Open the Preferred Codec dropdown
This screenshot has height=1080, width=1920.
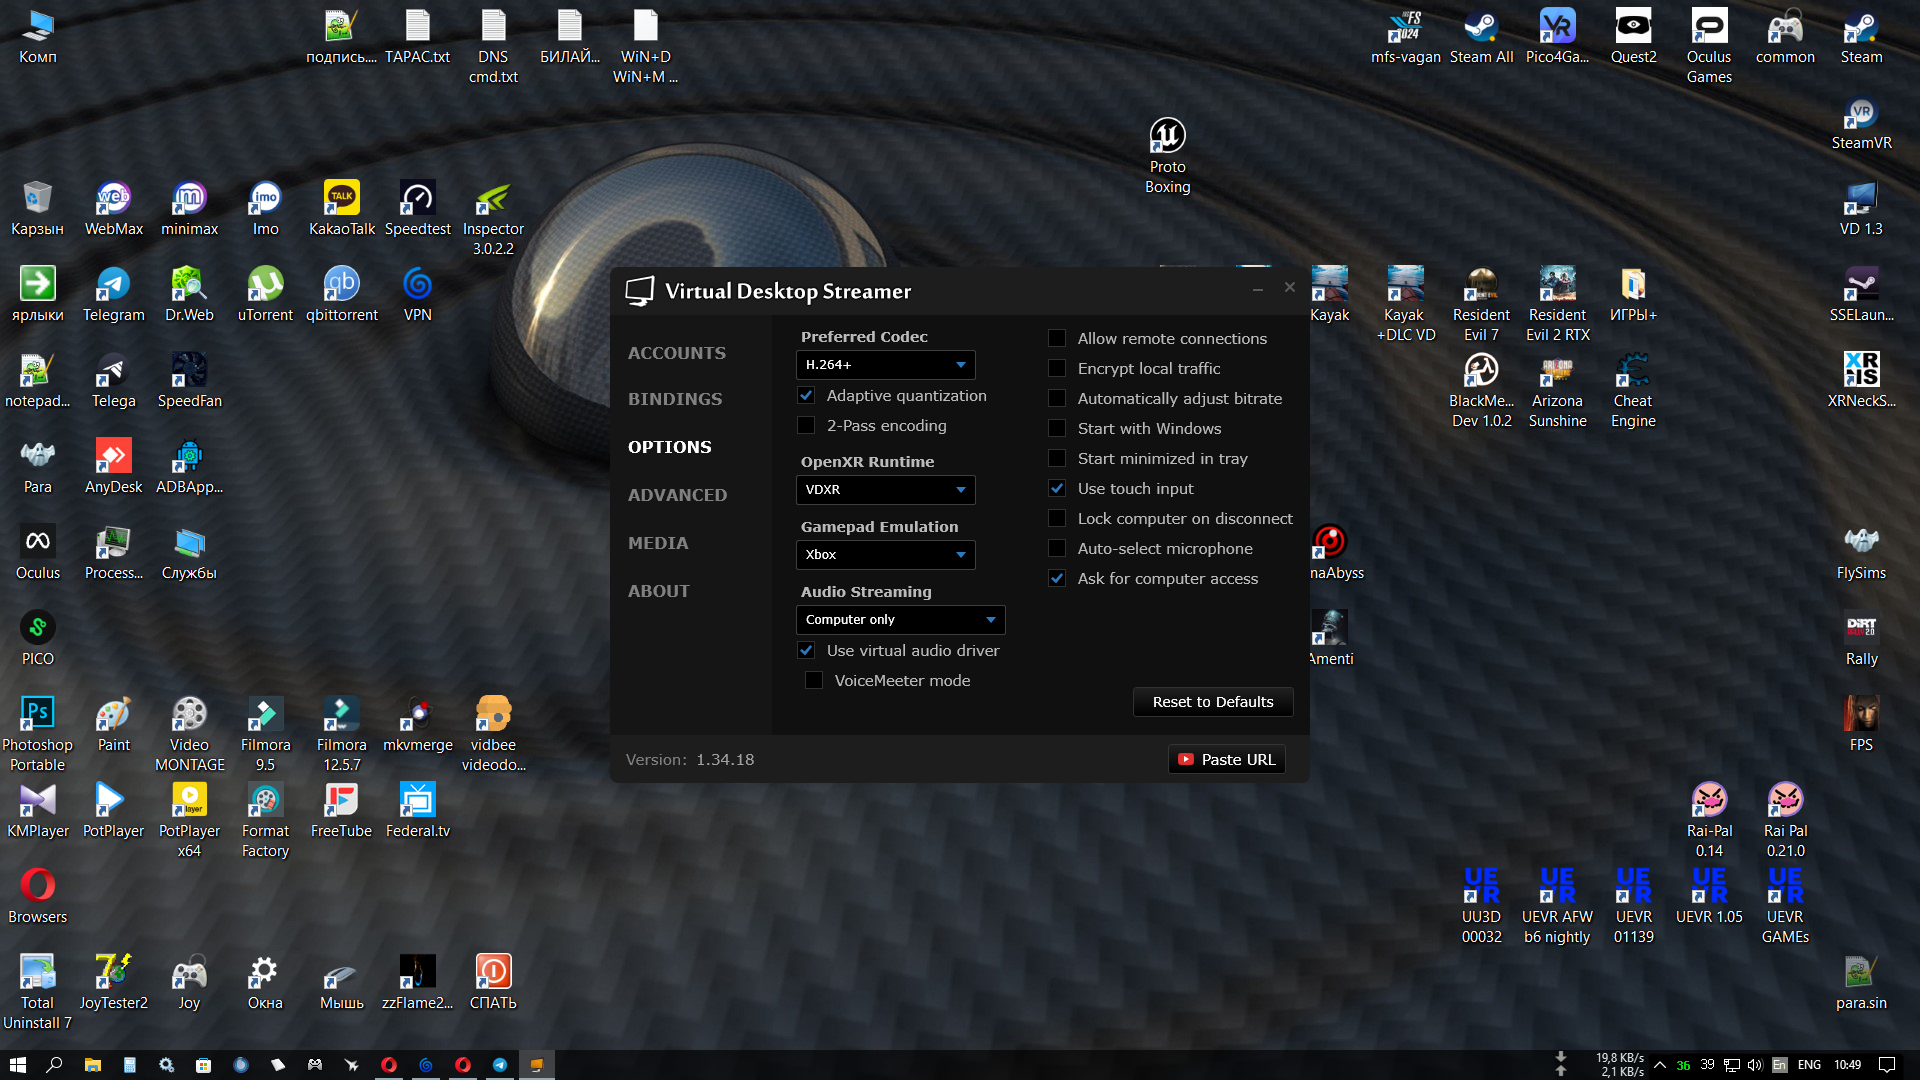pos(885,365)
